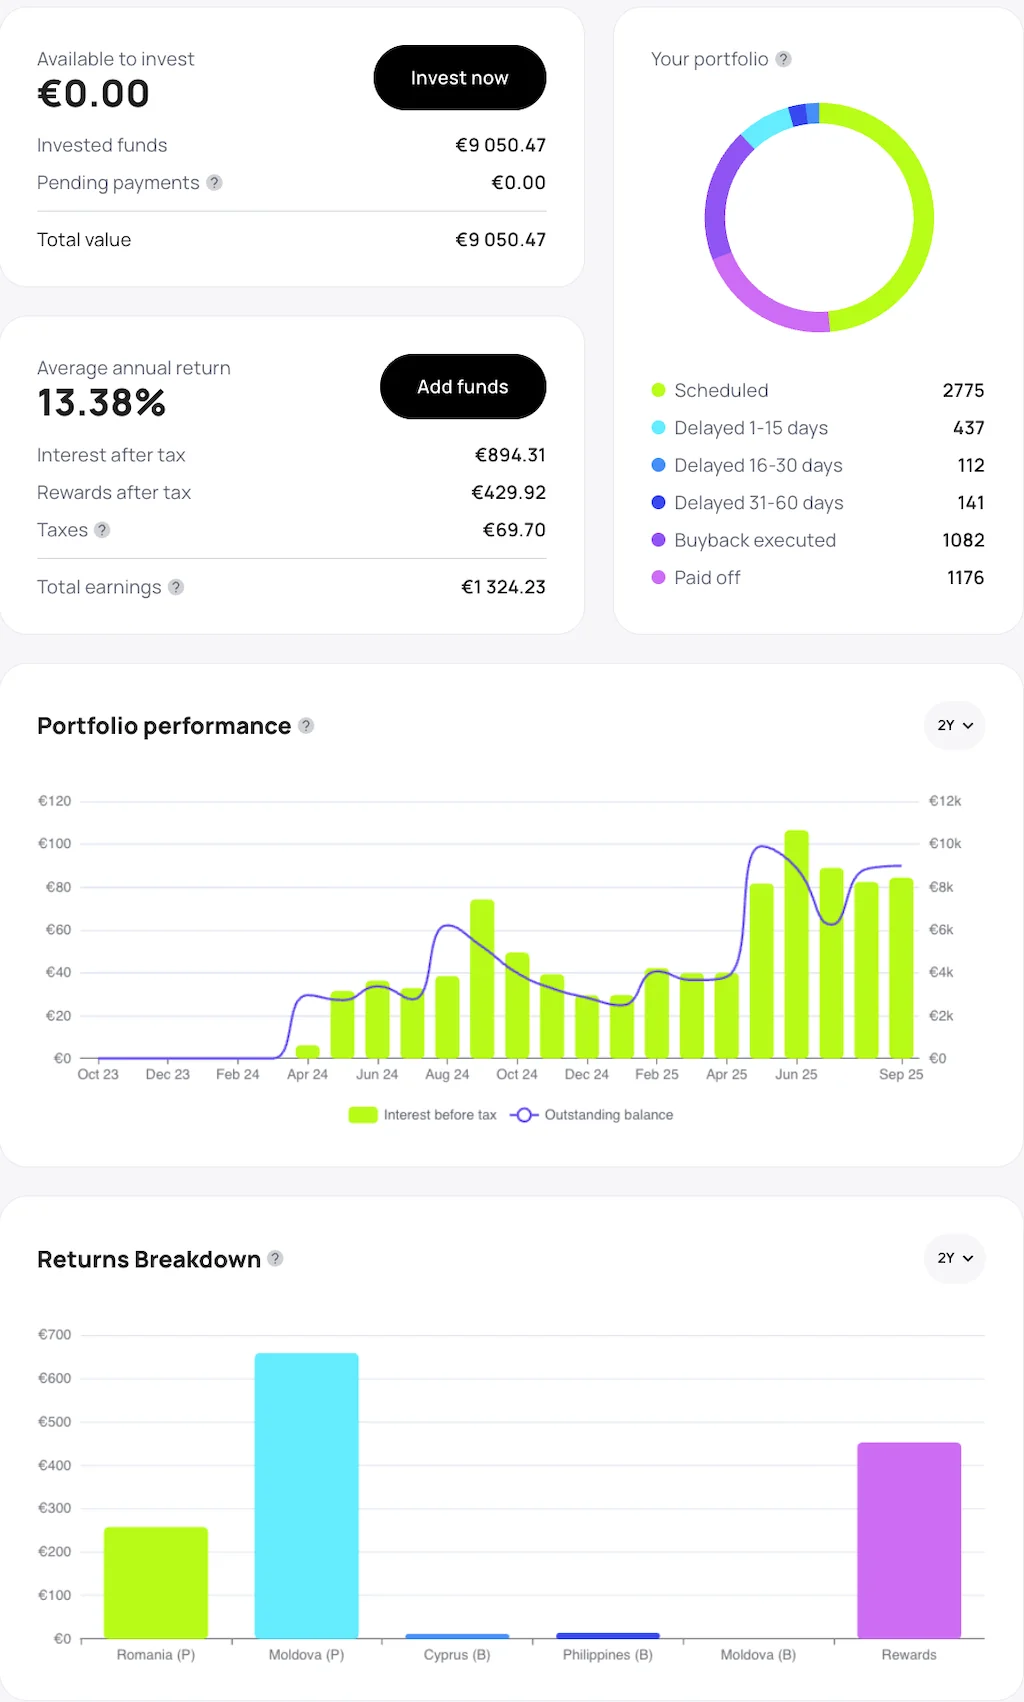Open the Taxes info tooltip icon
Image resolution: width=1024 pixels, height=1702 pixels.
click(x=102, y=530)
